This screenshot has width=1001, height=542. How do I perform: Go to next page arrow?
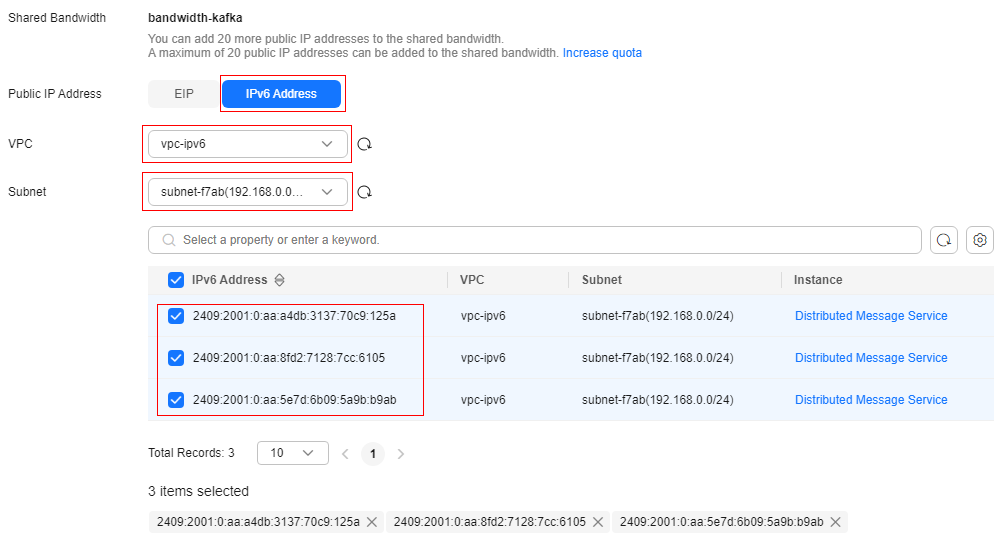(x=401, y=454)
